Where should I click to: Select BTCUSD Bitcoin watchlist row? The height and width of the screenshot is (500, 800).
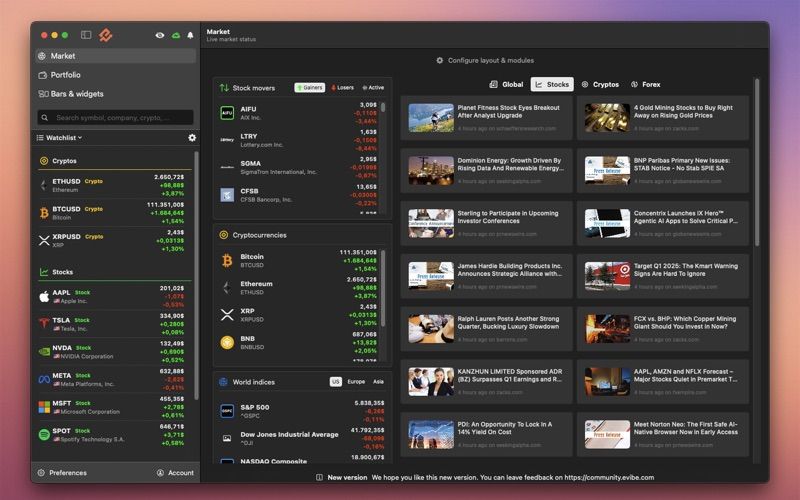coord(112,213)
